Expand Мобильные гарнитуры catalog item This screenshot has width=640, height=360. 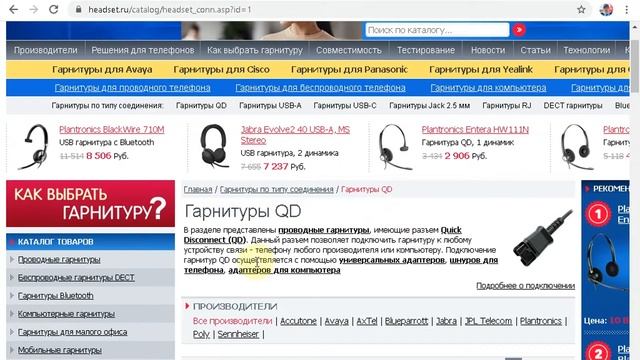[60, 350]
